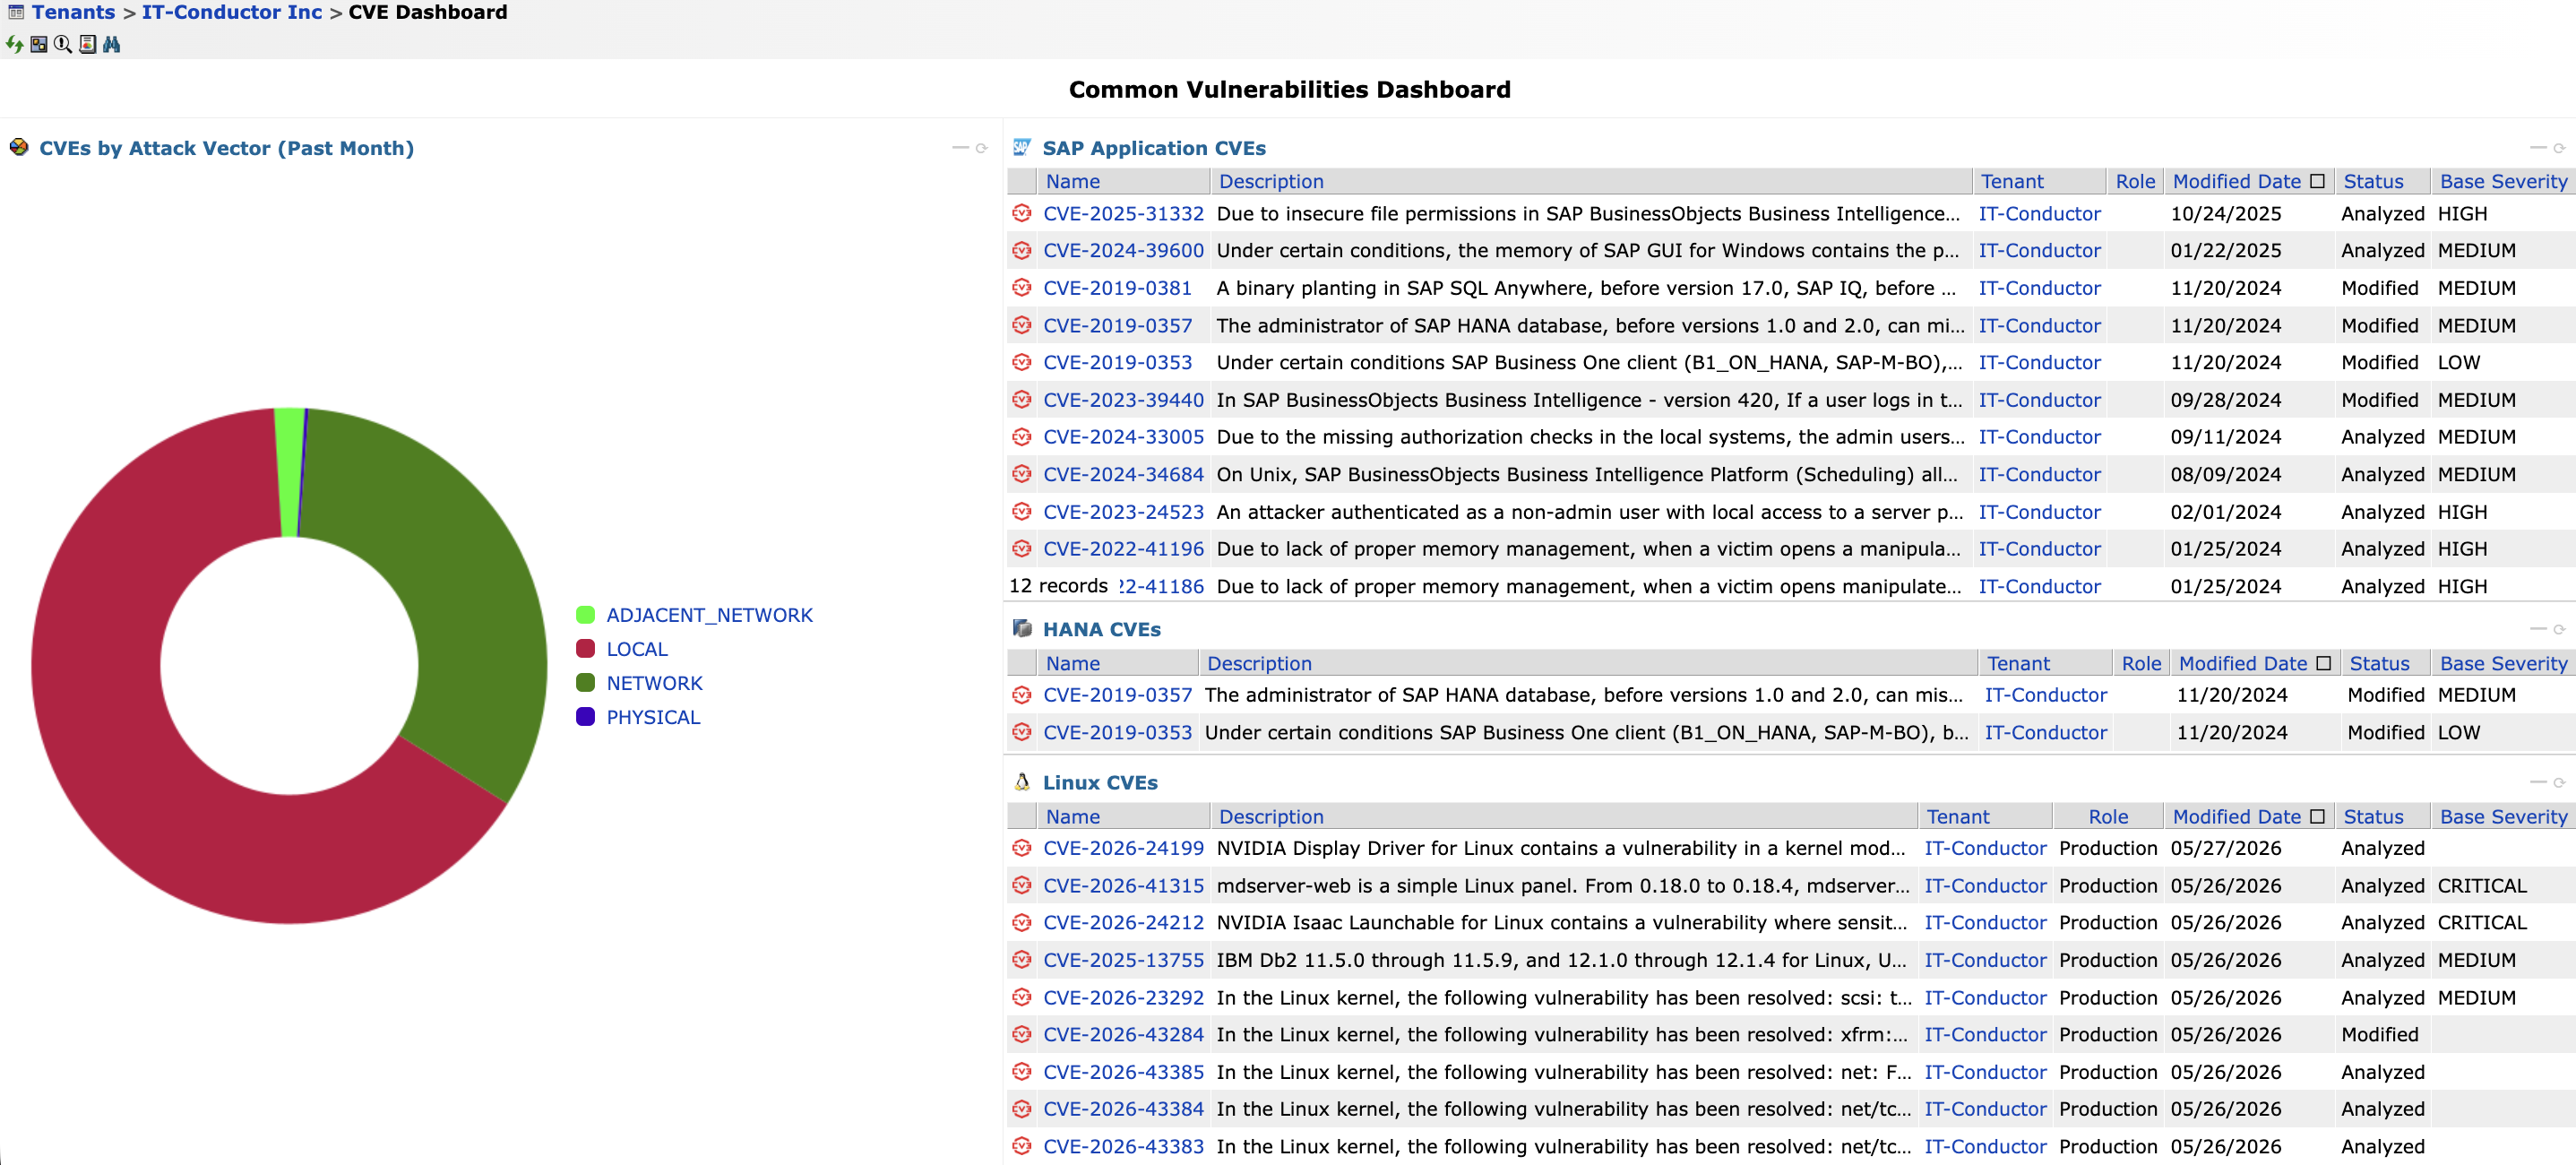This screenshot has width=2576, height=1165.
Task: Click the red icon of row CVE-2026-43385
Action: [1021, 1072]
